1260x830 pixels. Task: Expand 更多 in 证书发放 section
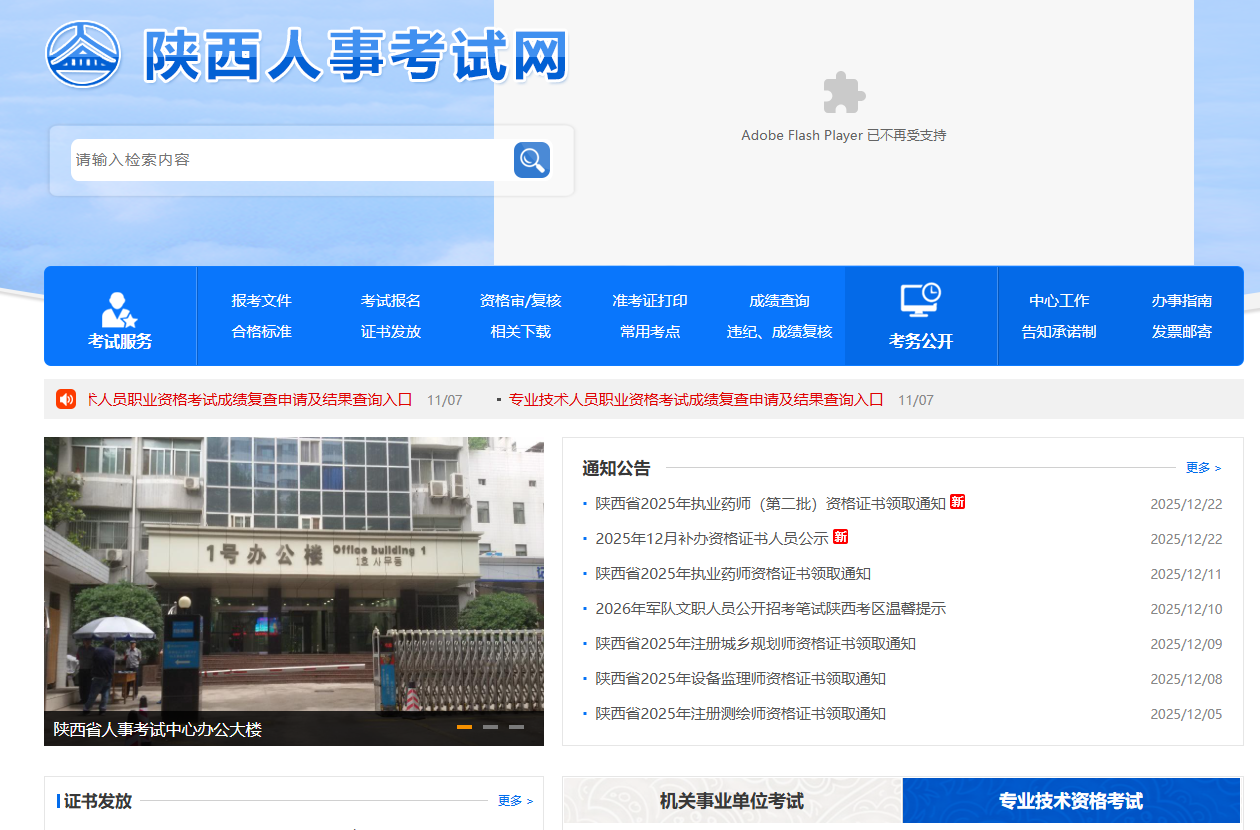515,801
